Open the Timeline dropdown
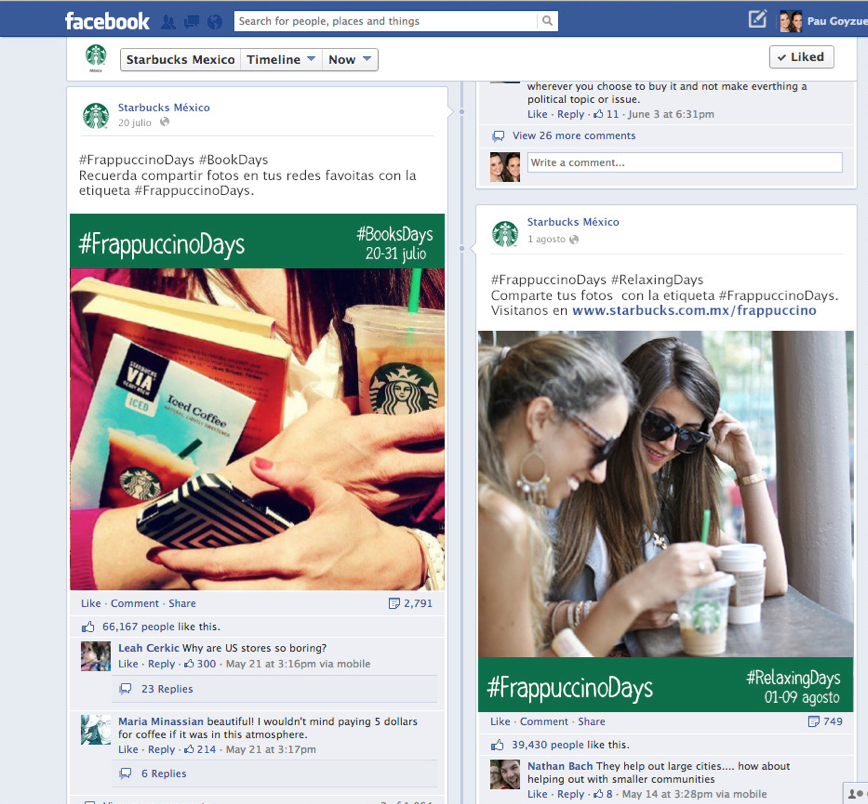The width and height of the screenshot is (868, 804). coord(281,59)
